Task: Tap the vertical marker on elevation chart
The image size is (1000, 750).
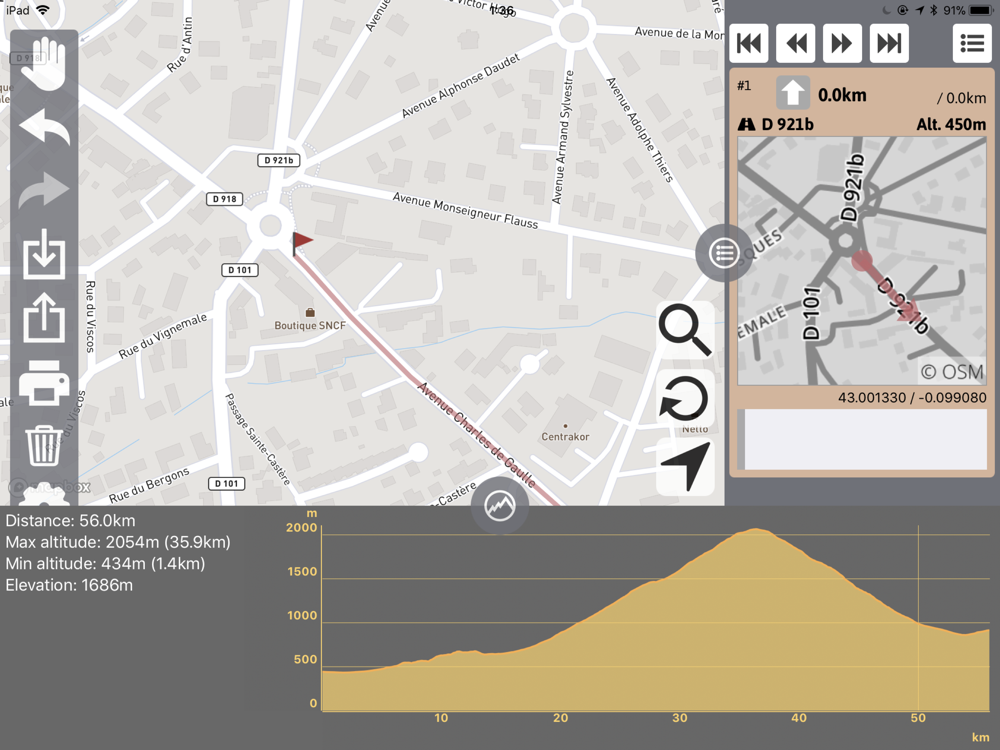Action: (918, 617)
